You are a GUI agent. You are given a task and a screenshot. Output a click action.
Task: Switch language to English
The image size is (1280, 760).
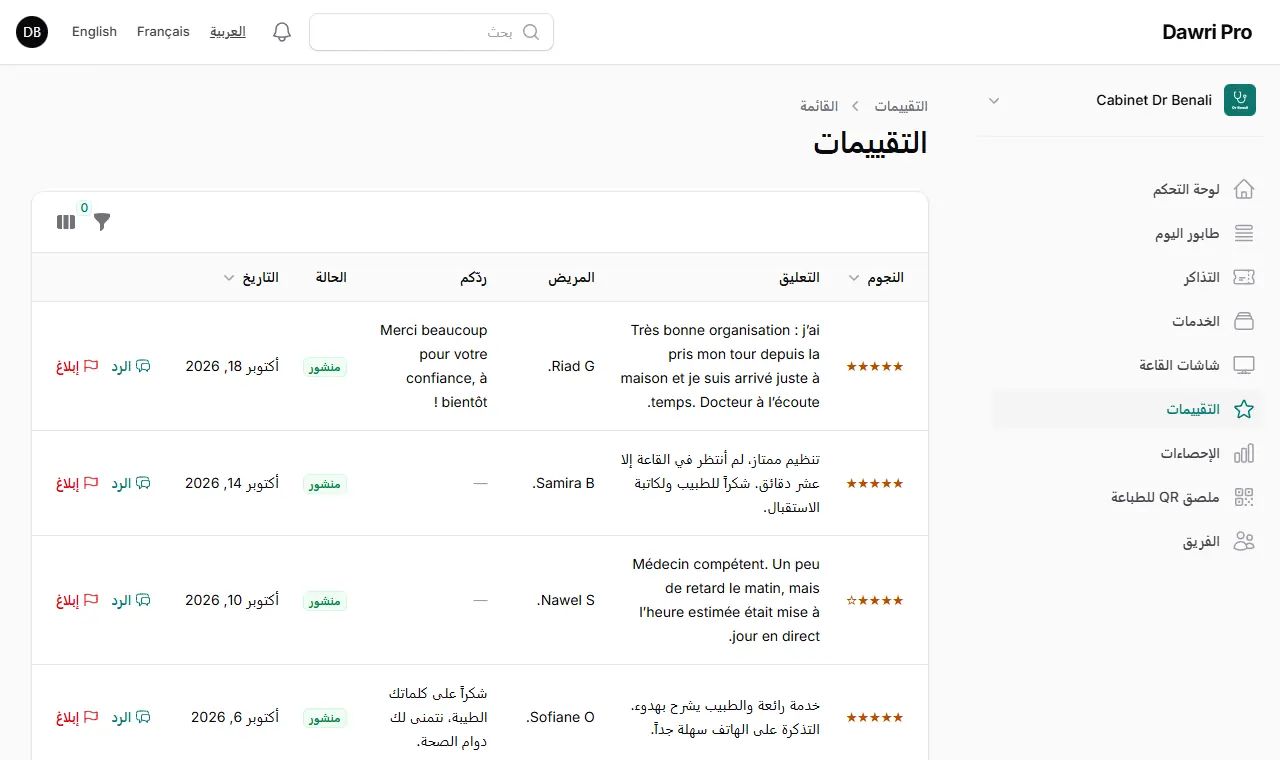[x=94, y=32]
